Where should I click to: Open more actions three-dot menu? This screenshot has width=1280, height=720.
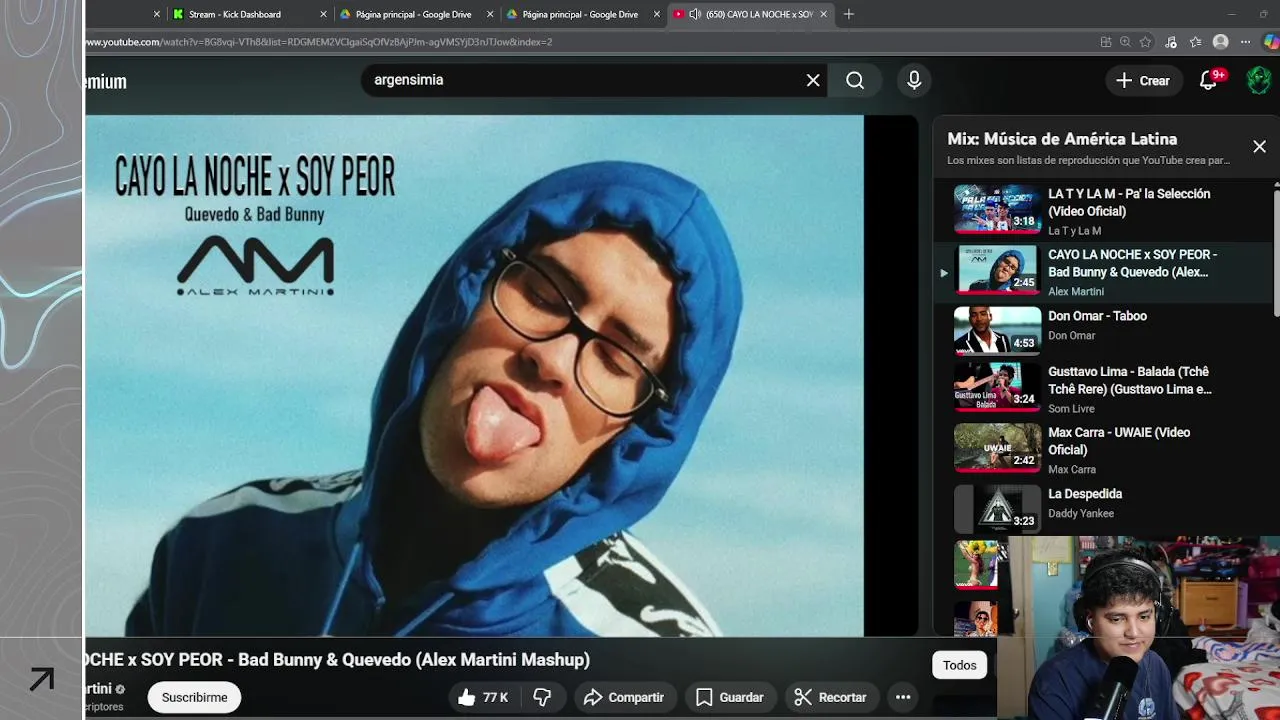[x=903, y=697]
